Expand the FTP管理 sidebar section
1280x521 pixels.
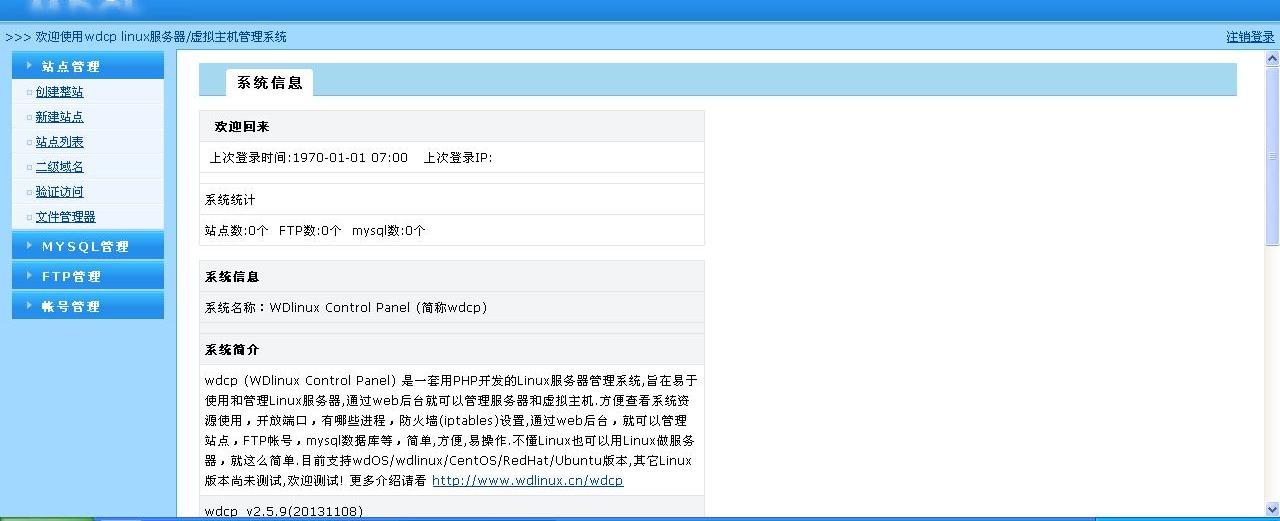pyautogui.click(x=71, y=276)
